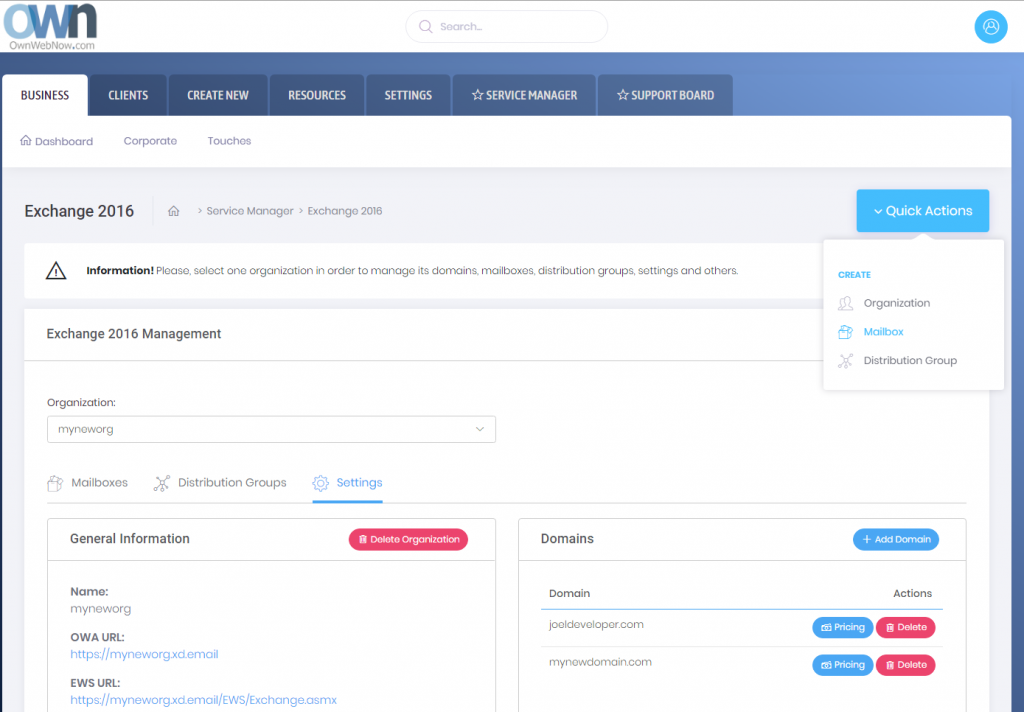Click the Add Domain button

(895, 539)
